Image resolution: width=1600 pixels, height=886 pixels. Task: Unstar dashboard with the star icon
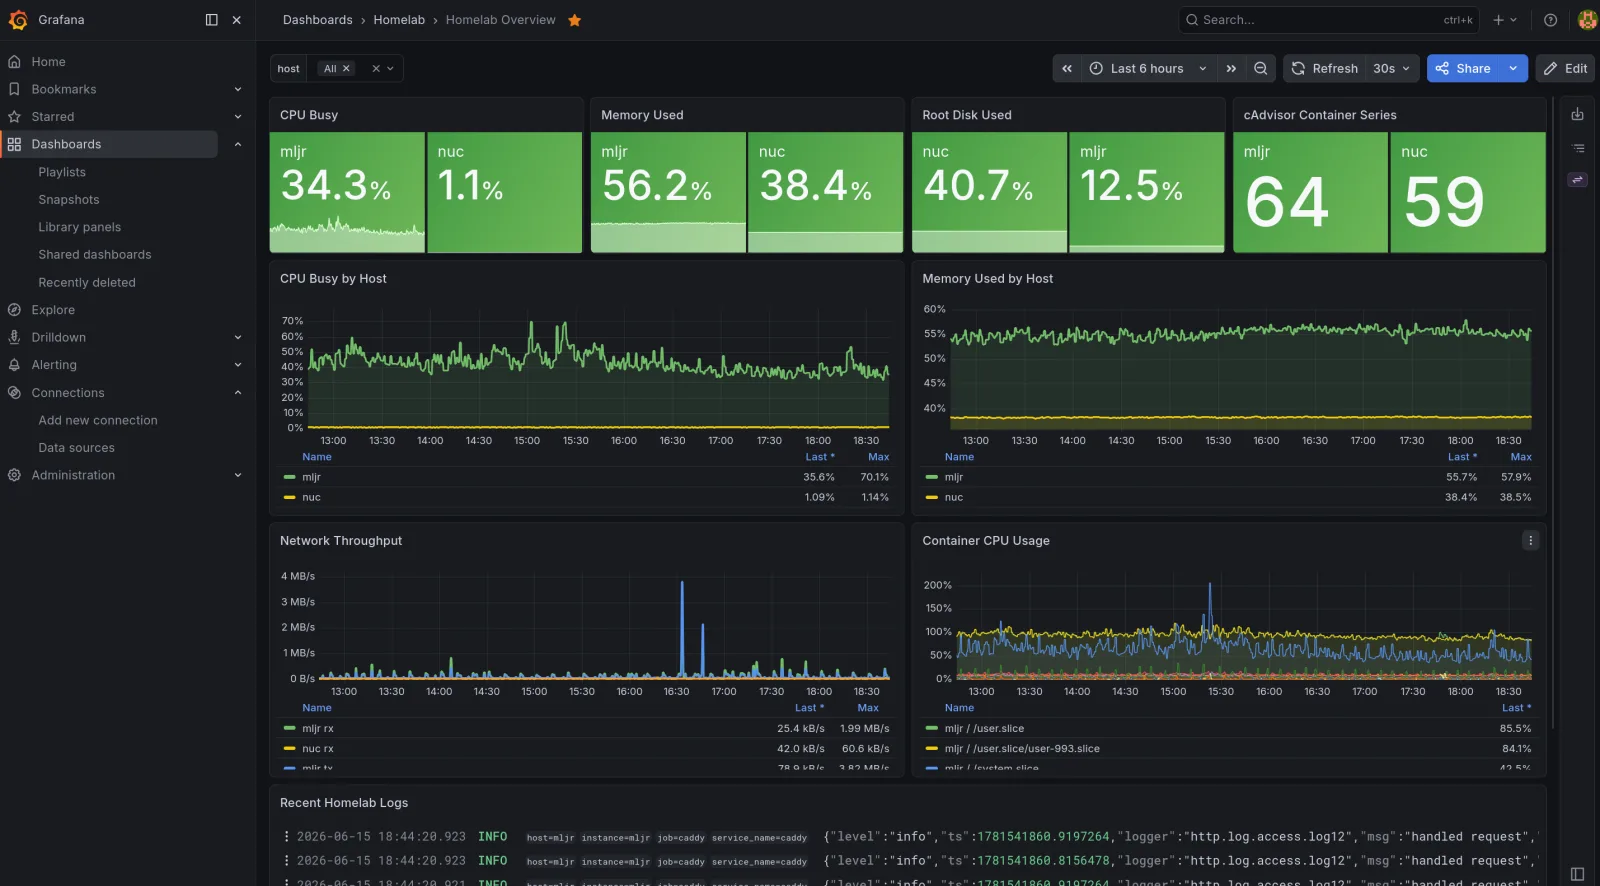(x=575, y=20)
